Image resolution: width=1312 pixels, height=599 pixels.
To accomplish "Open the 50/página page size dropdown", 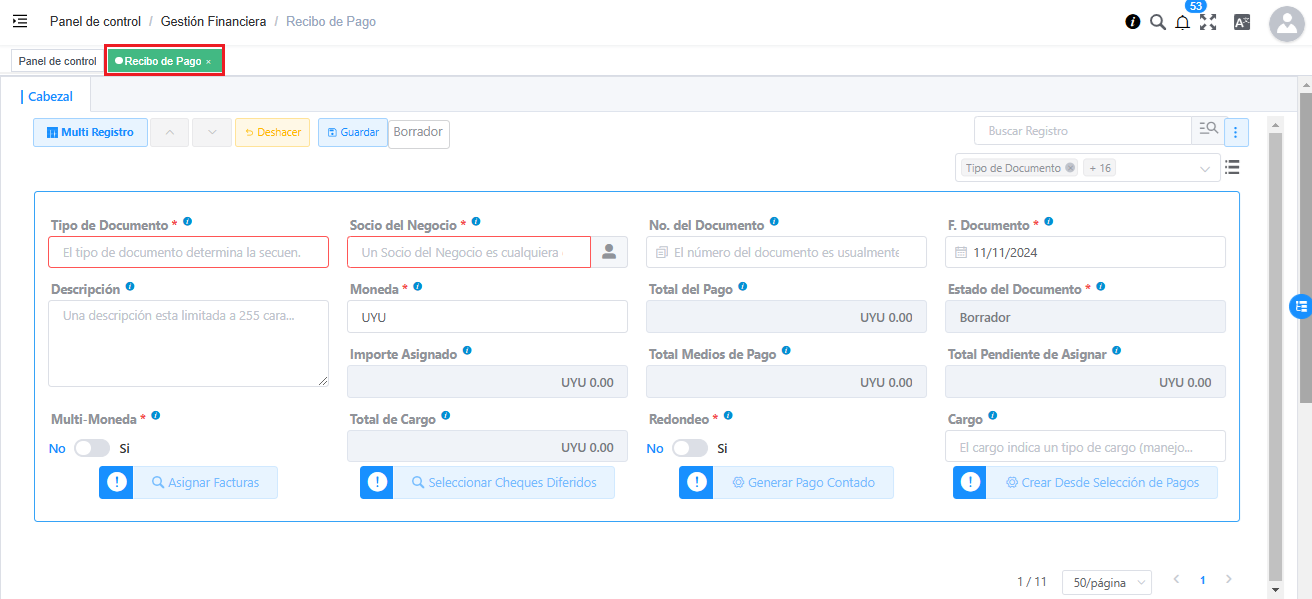I will tap(1106, 582).
